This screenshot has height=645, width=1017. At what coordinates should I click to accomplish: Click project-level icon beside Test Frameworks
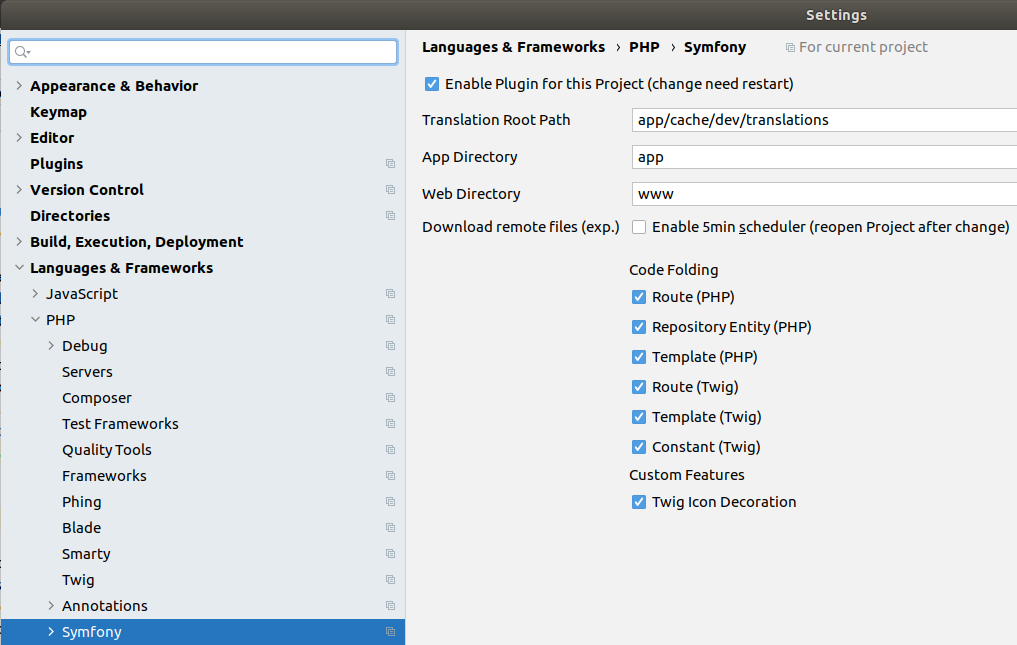tap(390, 424)
